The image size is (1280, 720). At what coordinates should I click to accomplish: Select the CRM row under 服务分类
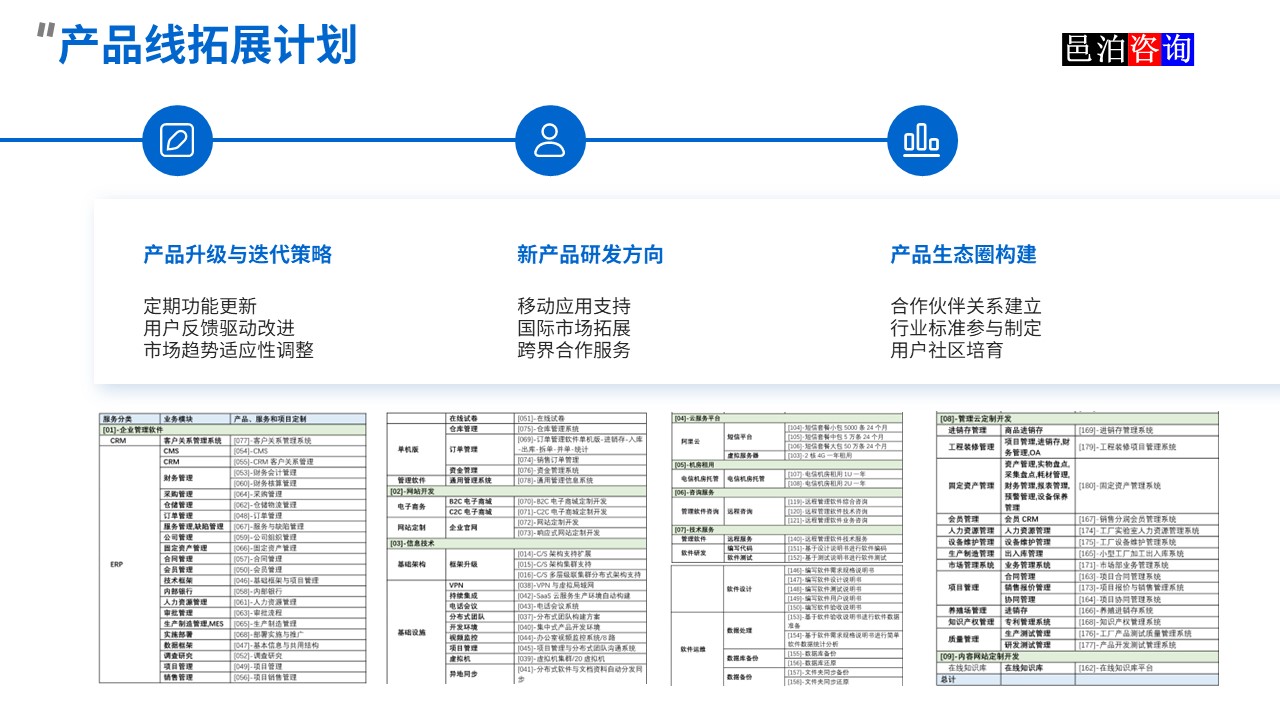[x=117, y=443]
